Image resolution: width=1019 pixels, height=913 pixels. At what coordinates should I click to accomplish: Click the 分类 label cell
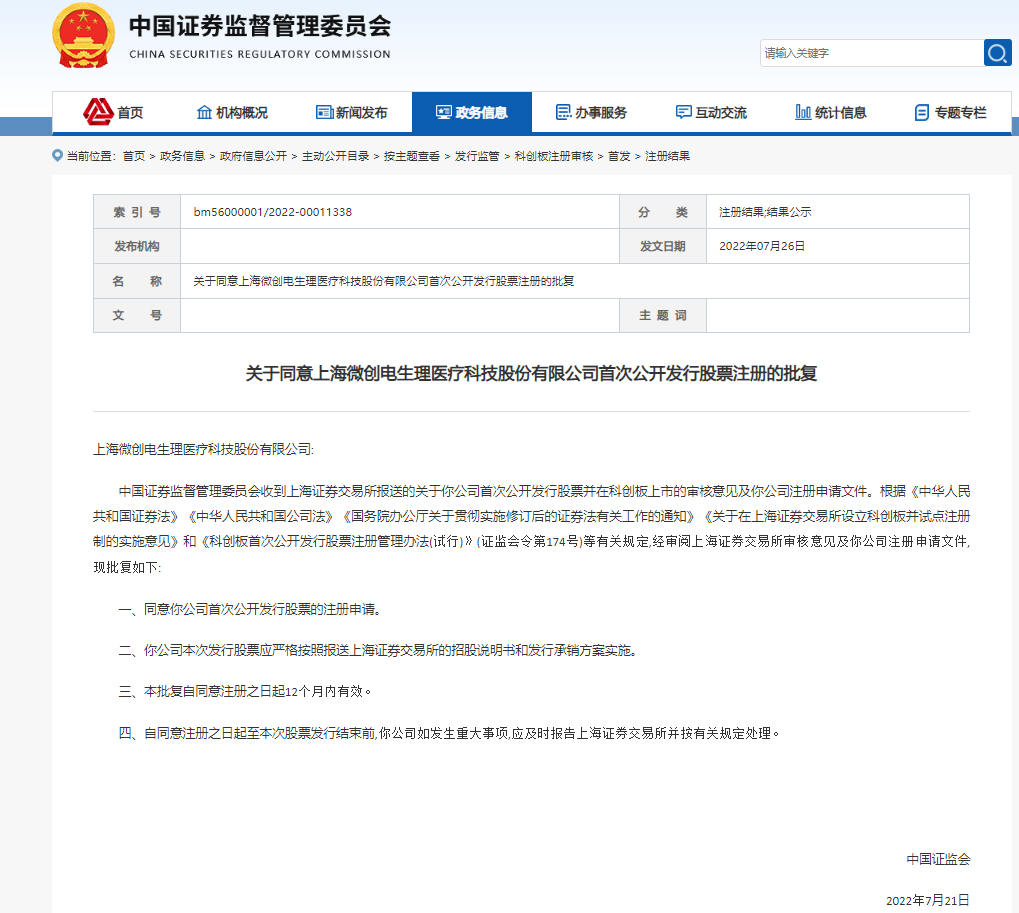click(x=663, y=212)
